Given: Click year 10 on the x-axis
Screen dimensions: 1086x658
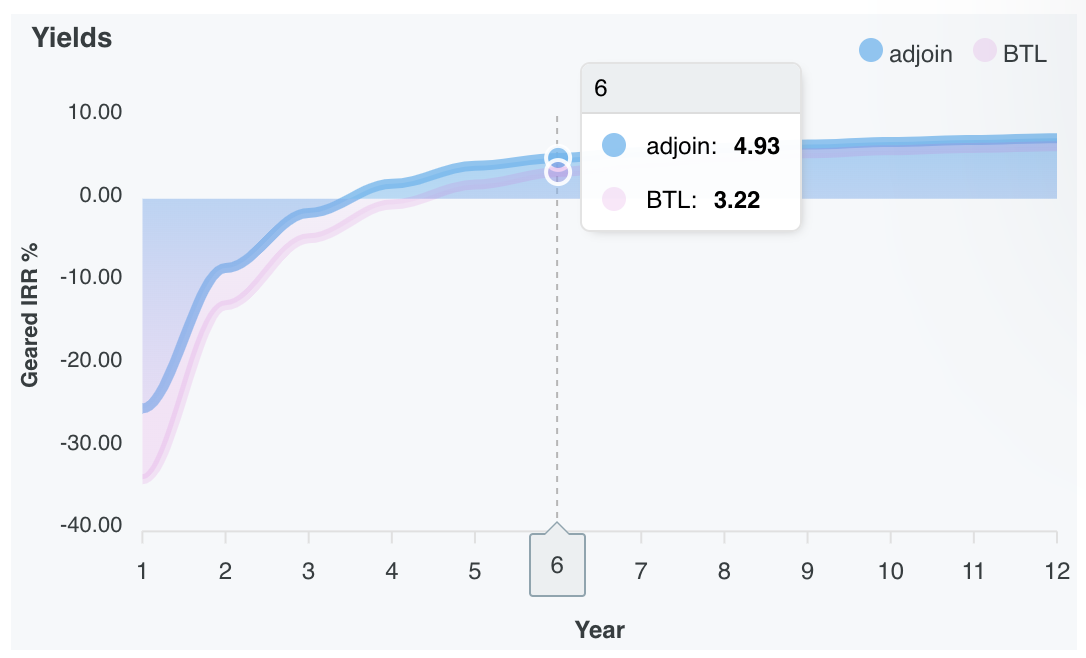Looking at the screenshot, I should 891,571.
